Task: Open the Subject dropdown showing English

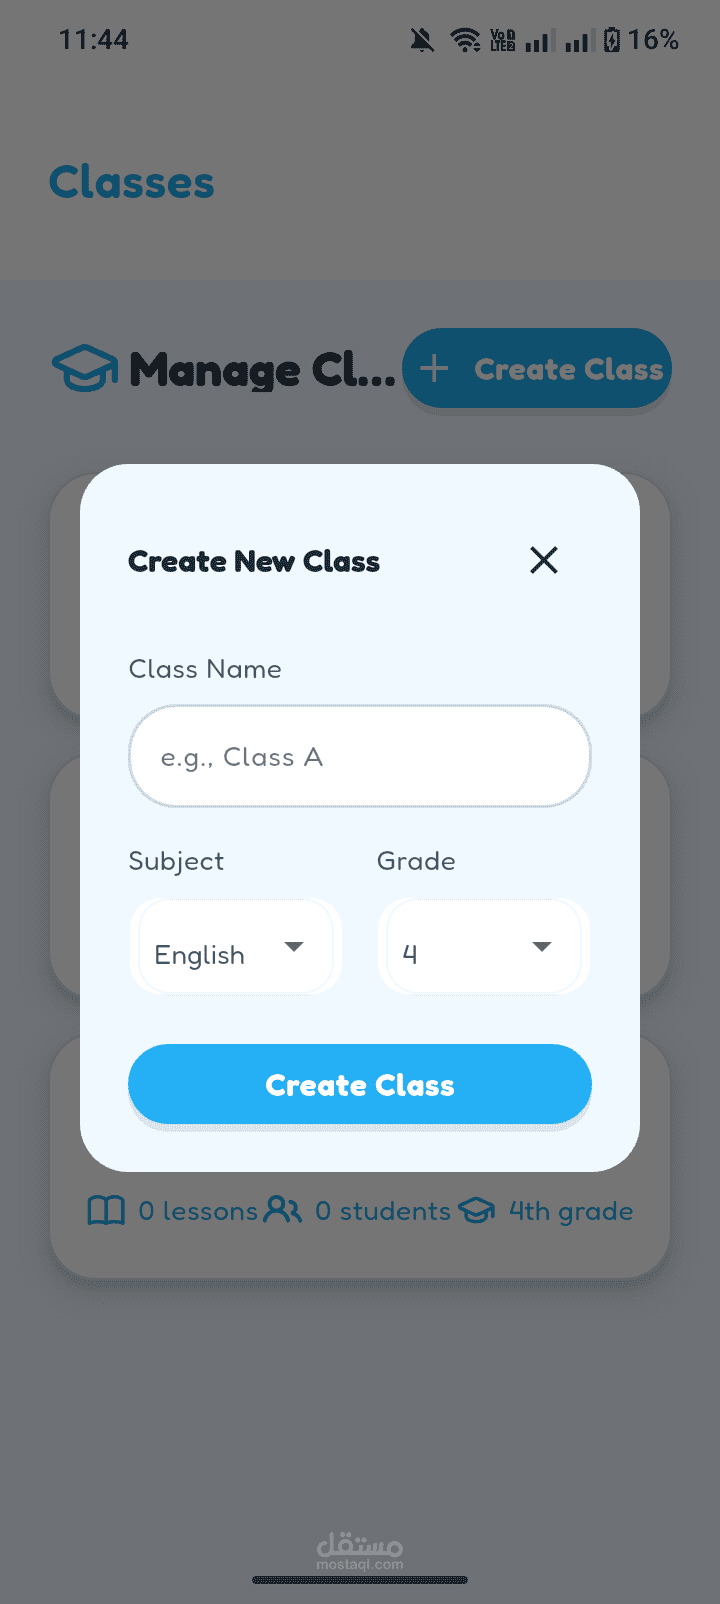Action: tap(235, 947)
